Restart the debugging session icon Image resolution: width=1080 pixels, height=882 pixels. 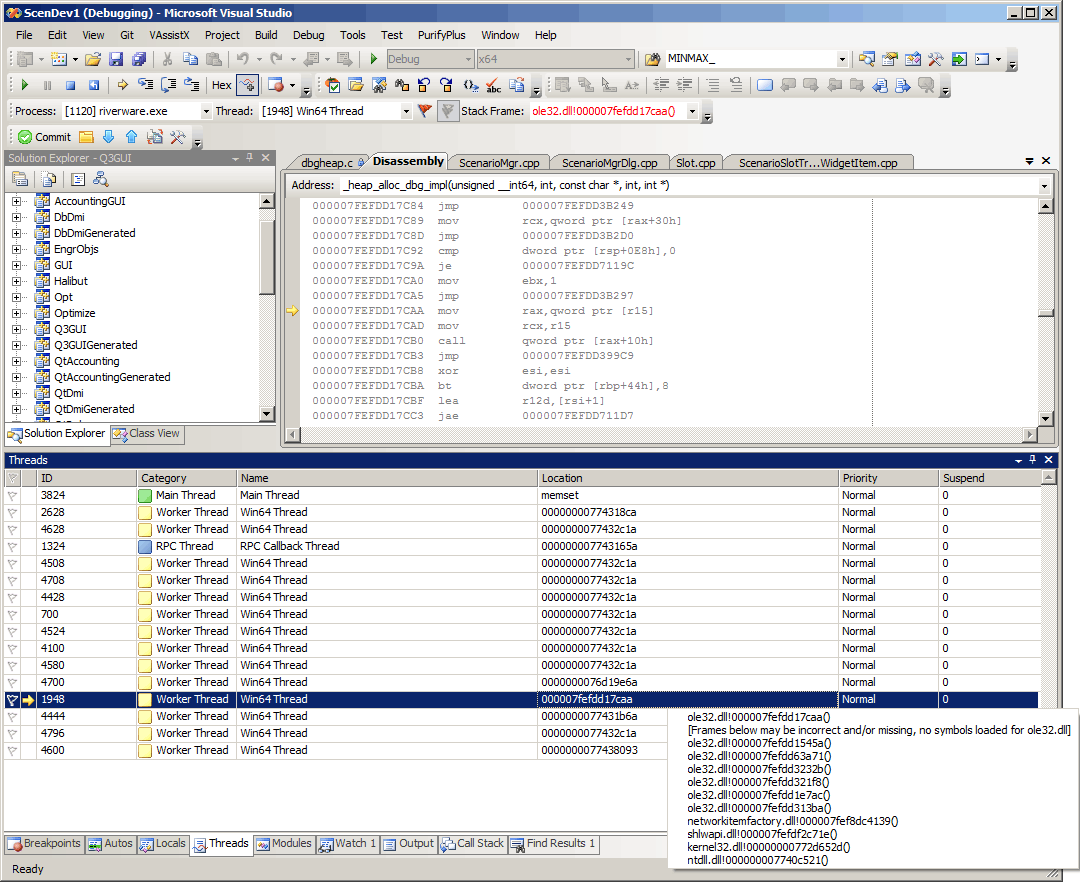point(93,85)
